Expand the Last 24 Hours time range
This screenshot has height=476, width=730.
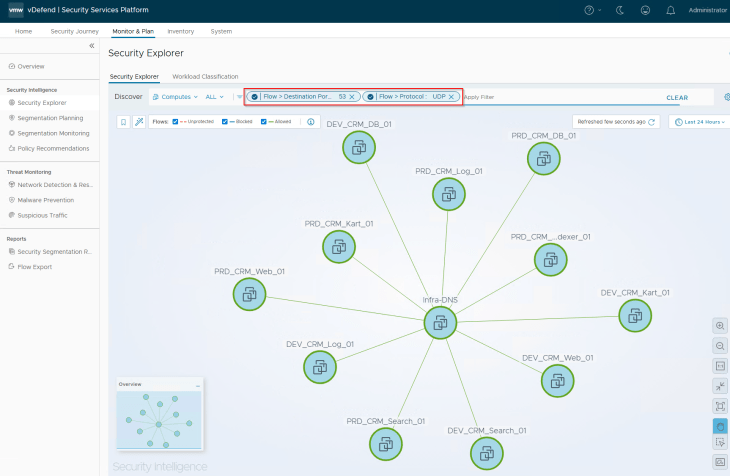(698, 122)
